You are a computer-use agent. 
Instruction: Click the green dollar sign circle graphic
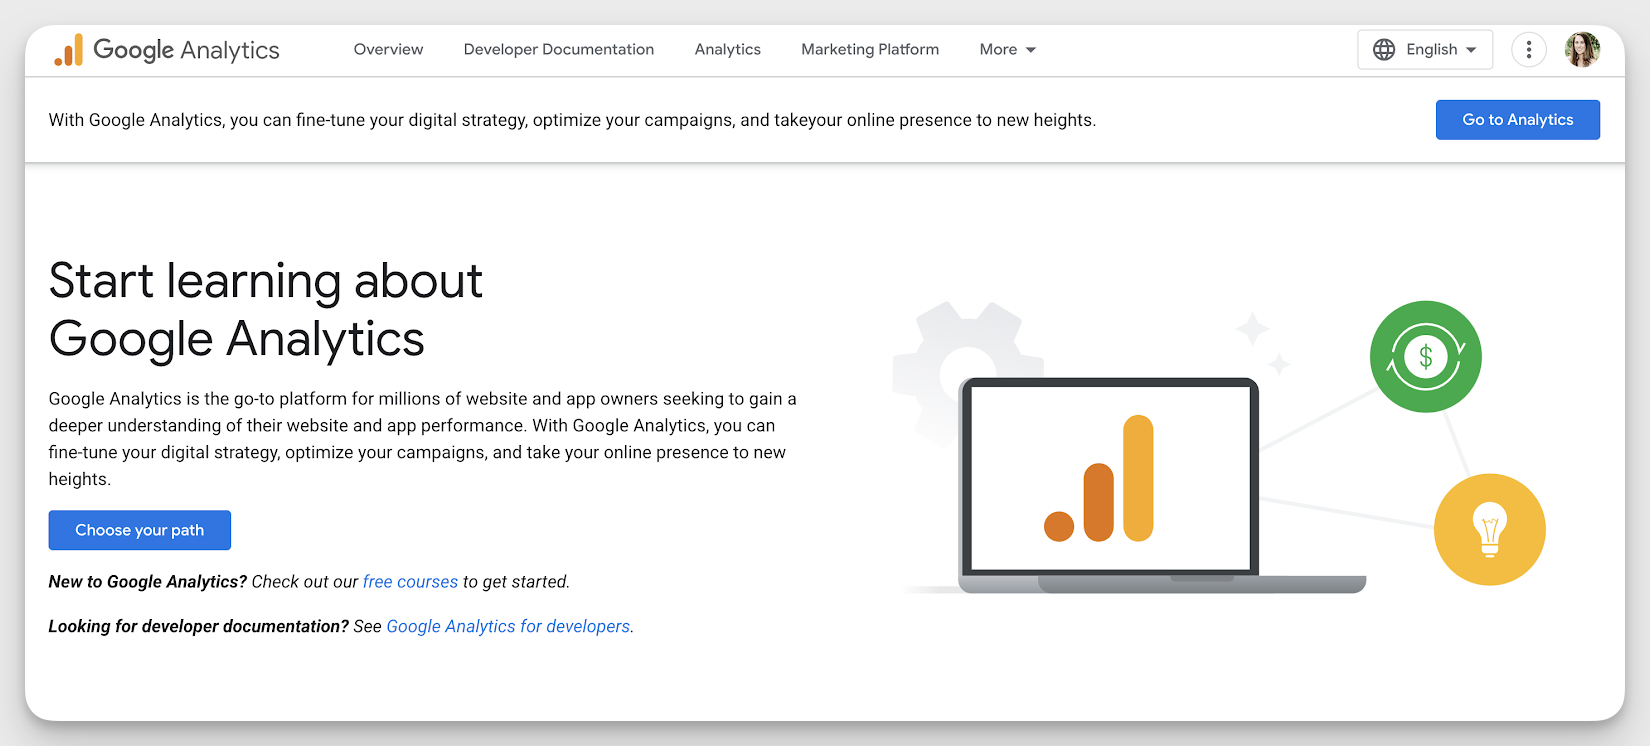click(1425, 357)
